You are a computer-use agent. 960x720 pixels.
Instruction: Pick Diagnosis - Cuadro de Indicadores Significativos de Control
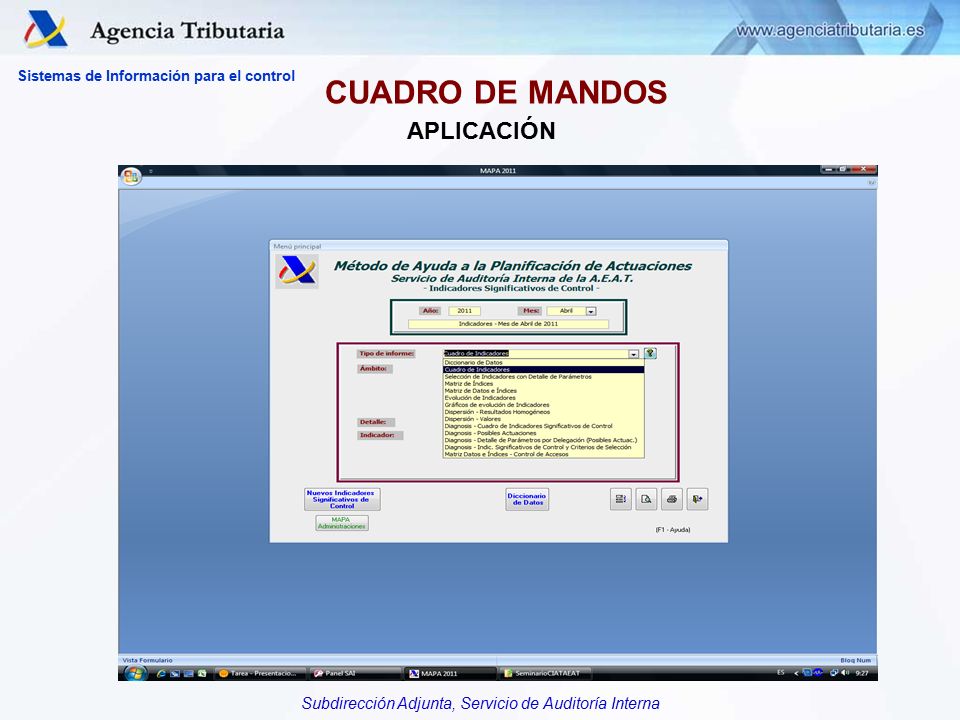pos(543,426)
